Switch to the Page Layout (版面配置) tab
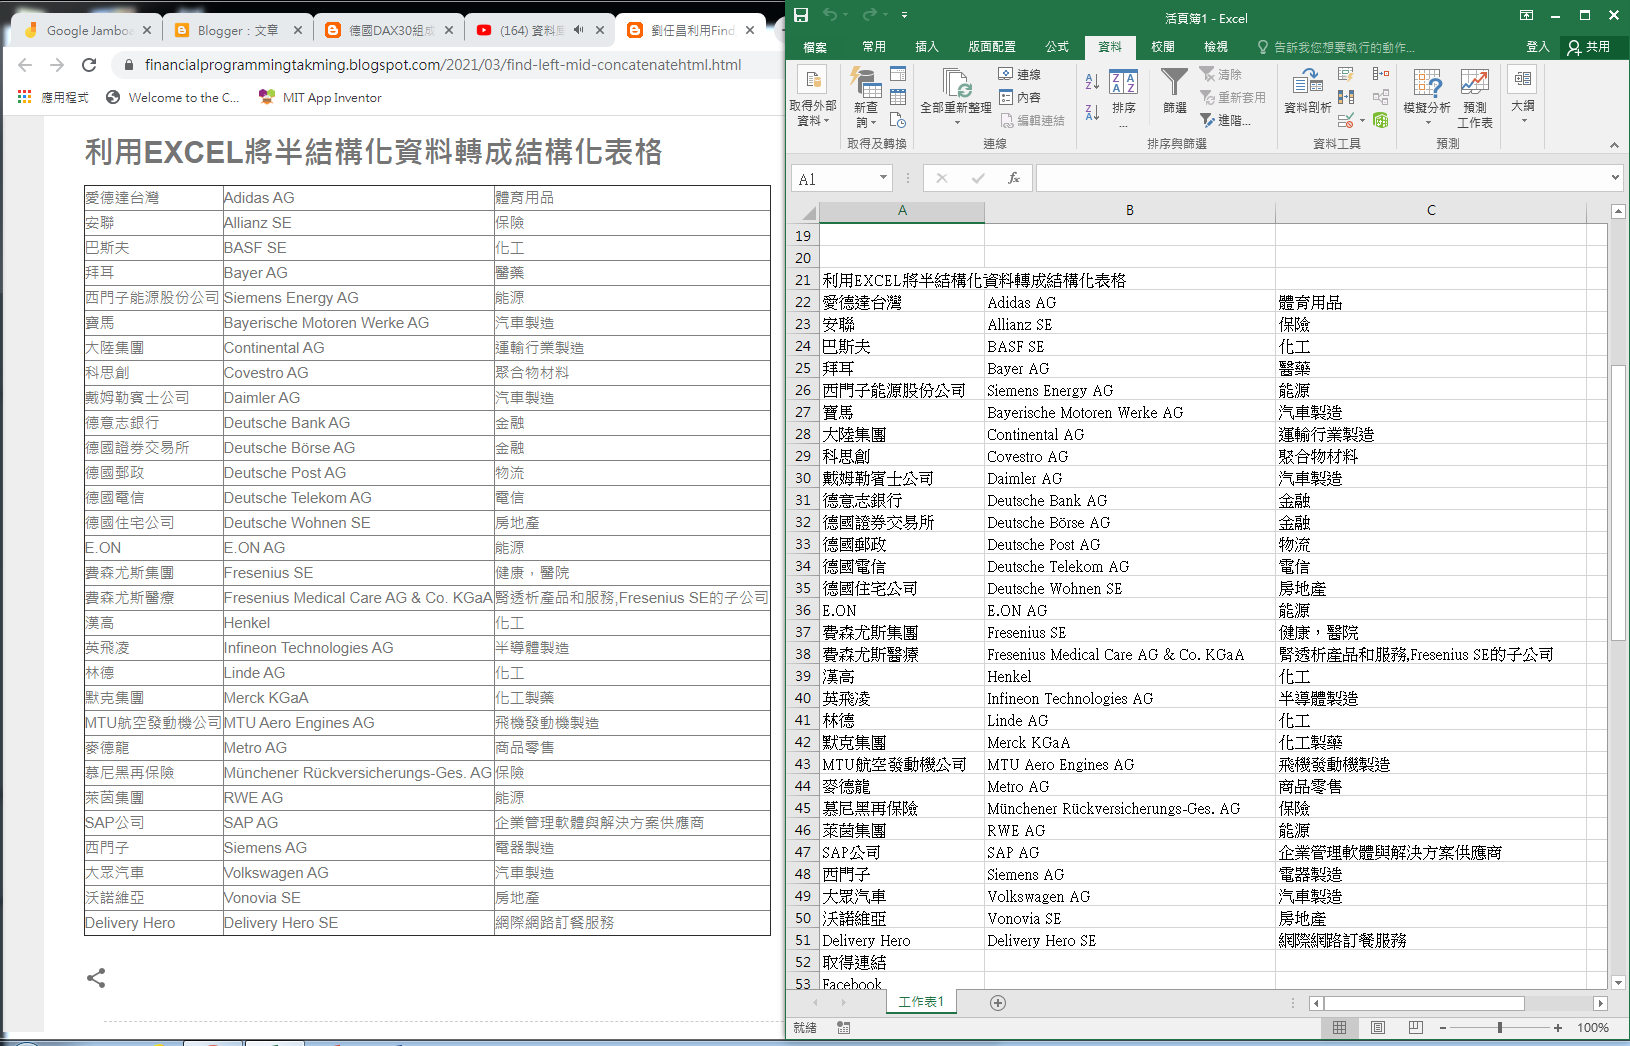 click(x=992, y=47)
